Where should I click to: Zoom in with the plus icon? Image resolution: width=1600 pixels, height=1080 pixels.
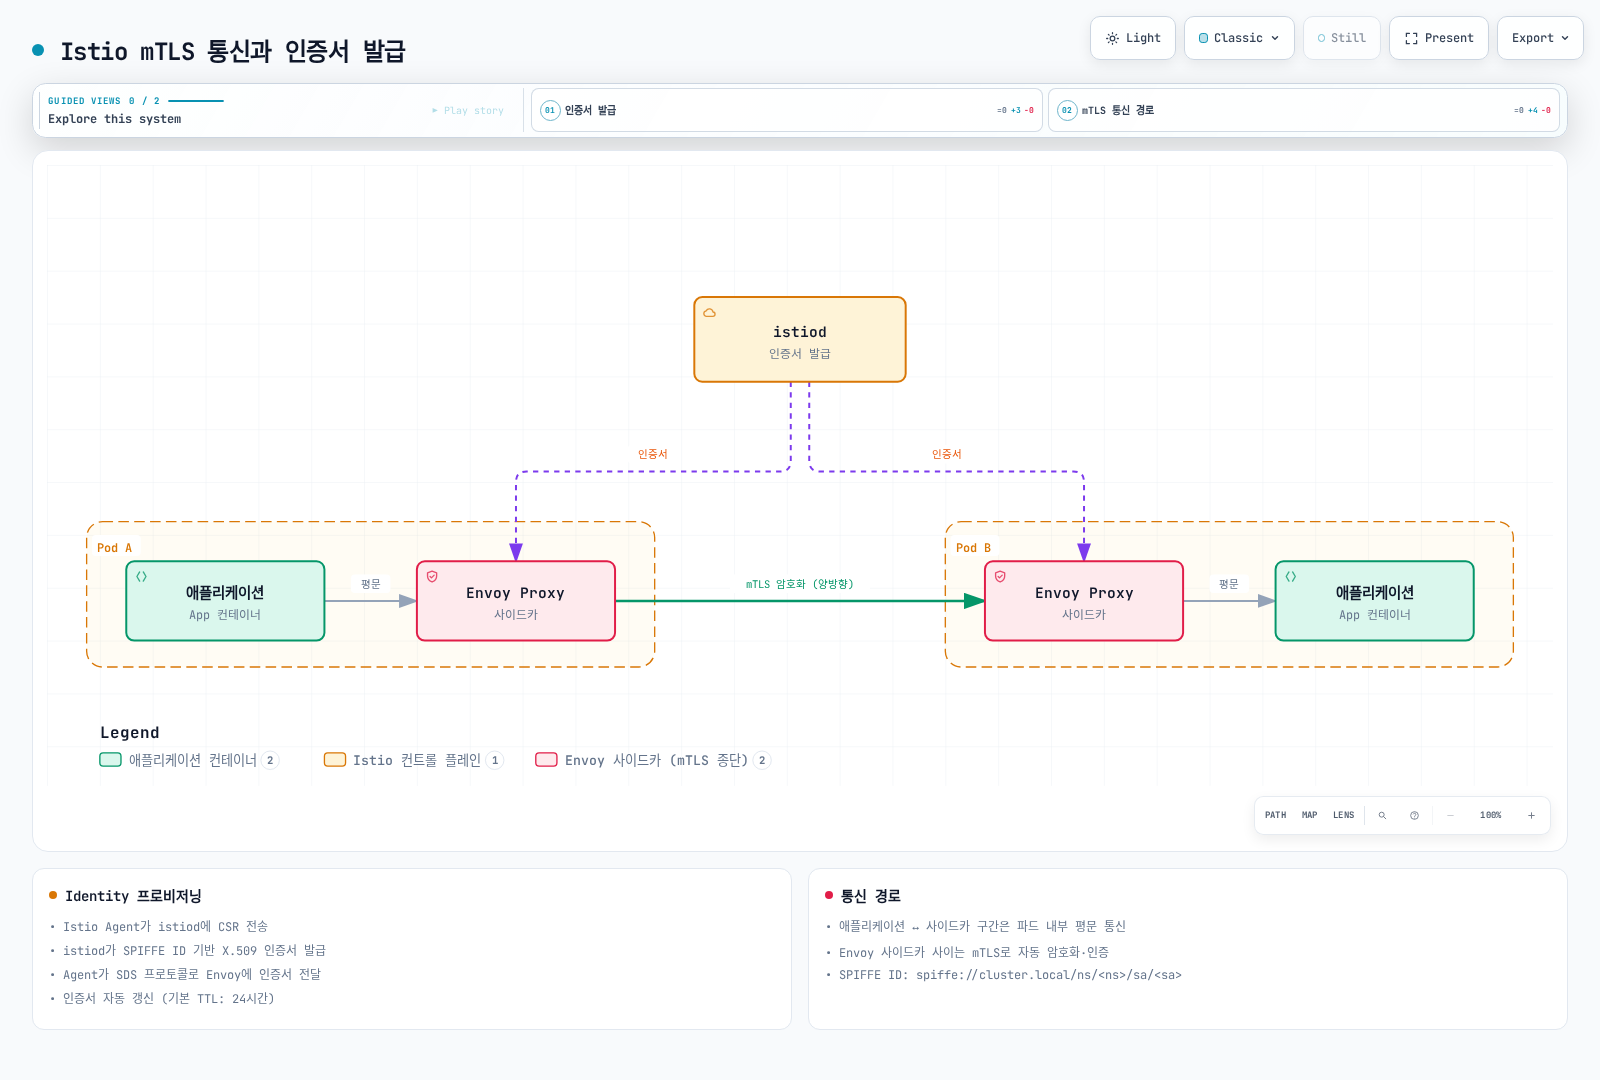(x=1531, y=815)
